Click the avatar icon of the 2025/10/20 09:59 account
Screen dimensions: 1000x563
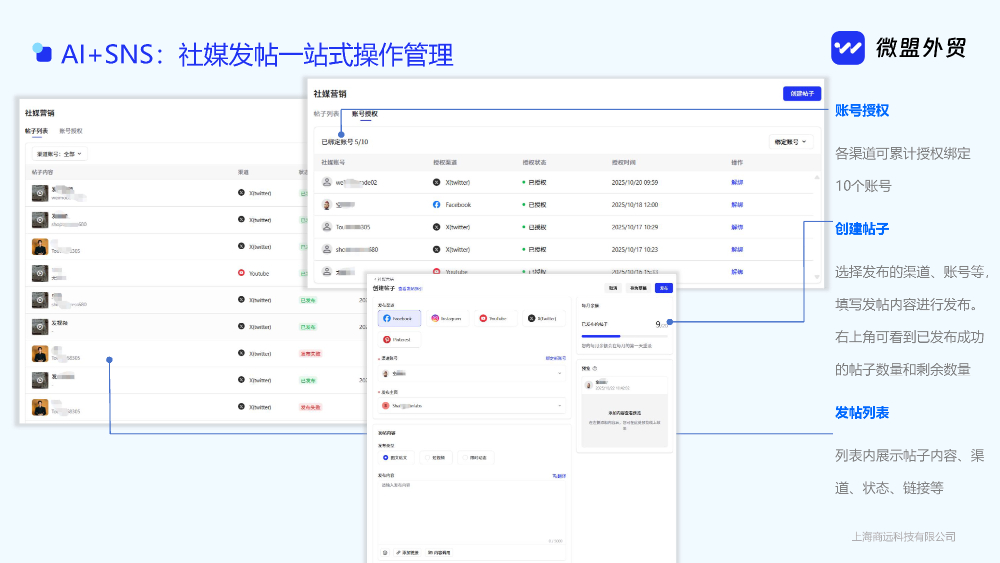click(x=327, y=182)
